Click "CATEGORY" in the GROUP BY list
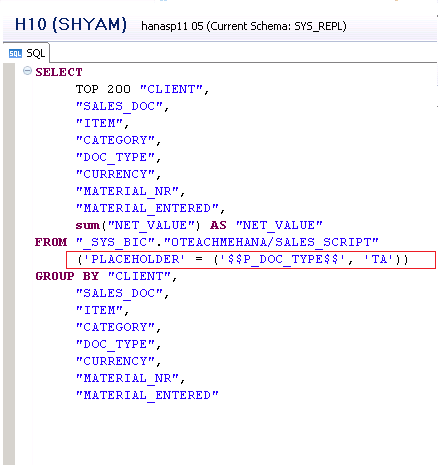Image resolution: width=438 pixels, height=465 pixels. pos(115,327)
